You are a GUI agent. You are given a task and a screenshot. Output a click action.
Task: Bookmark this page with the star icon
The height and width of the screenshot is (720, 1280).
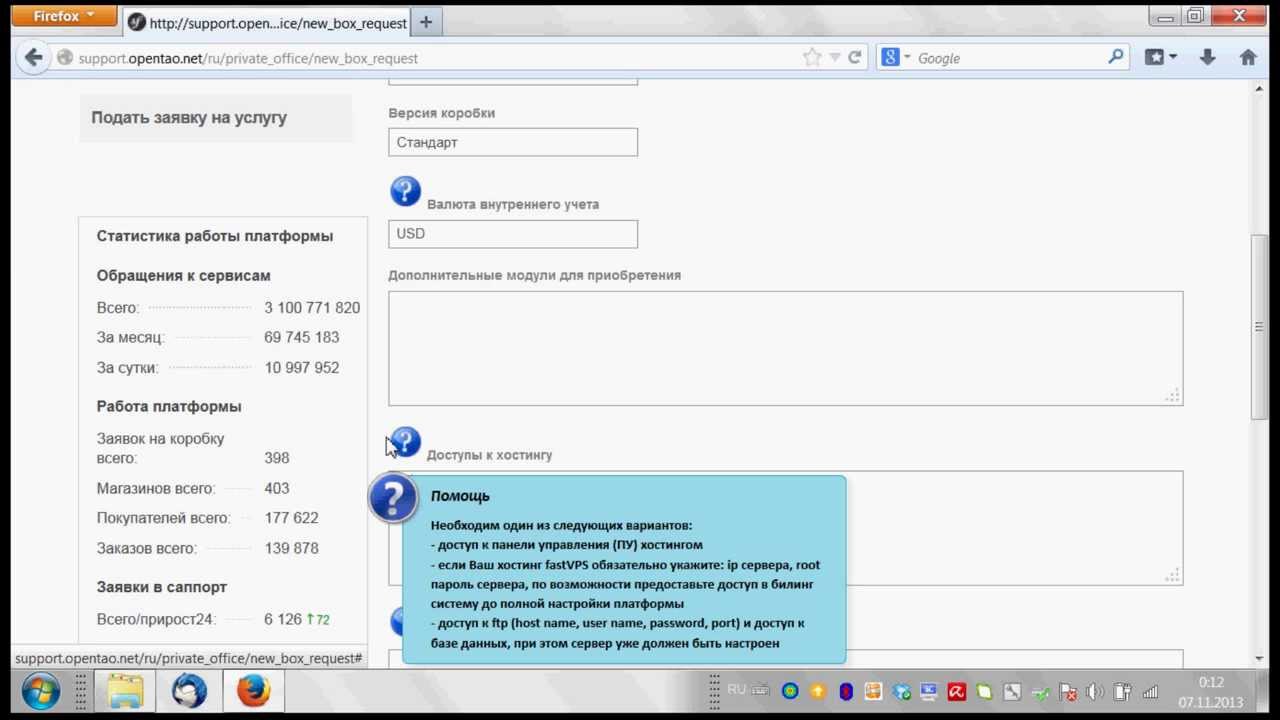coord(812,58)
